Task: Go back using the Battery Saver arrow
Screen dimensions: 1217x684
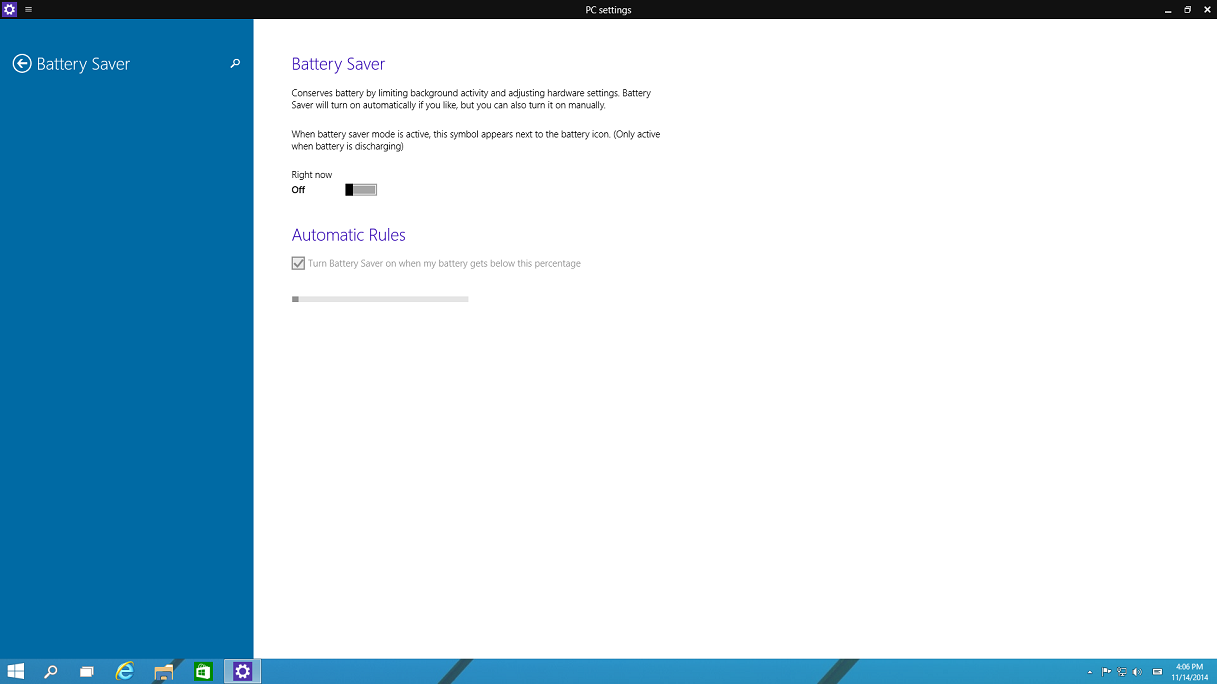Action: (x=22, y=64)
